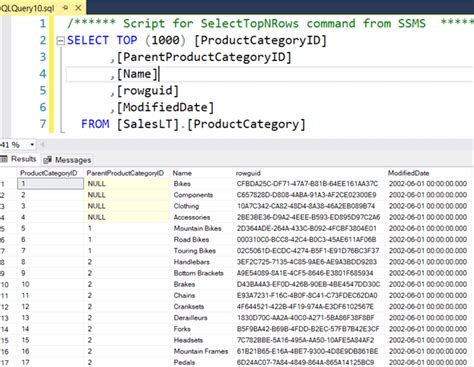Select the Touring Bikes name cell
Viewport: 474px width, 367px height.
[x=194, y=251]
